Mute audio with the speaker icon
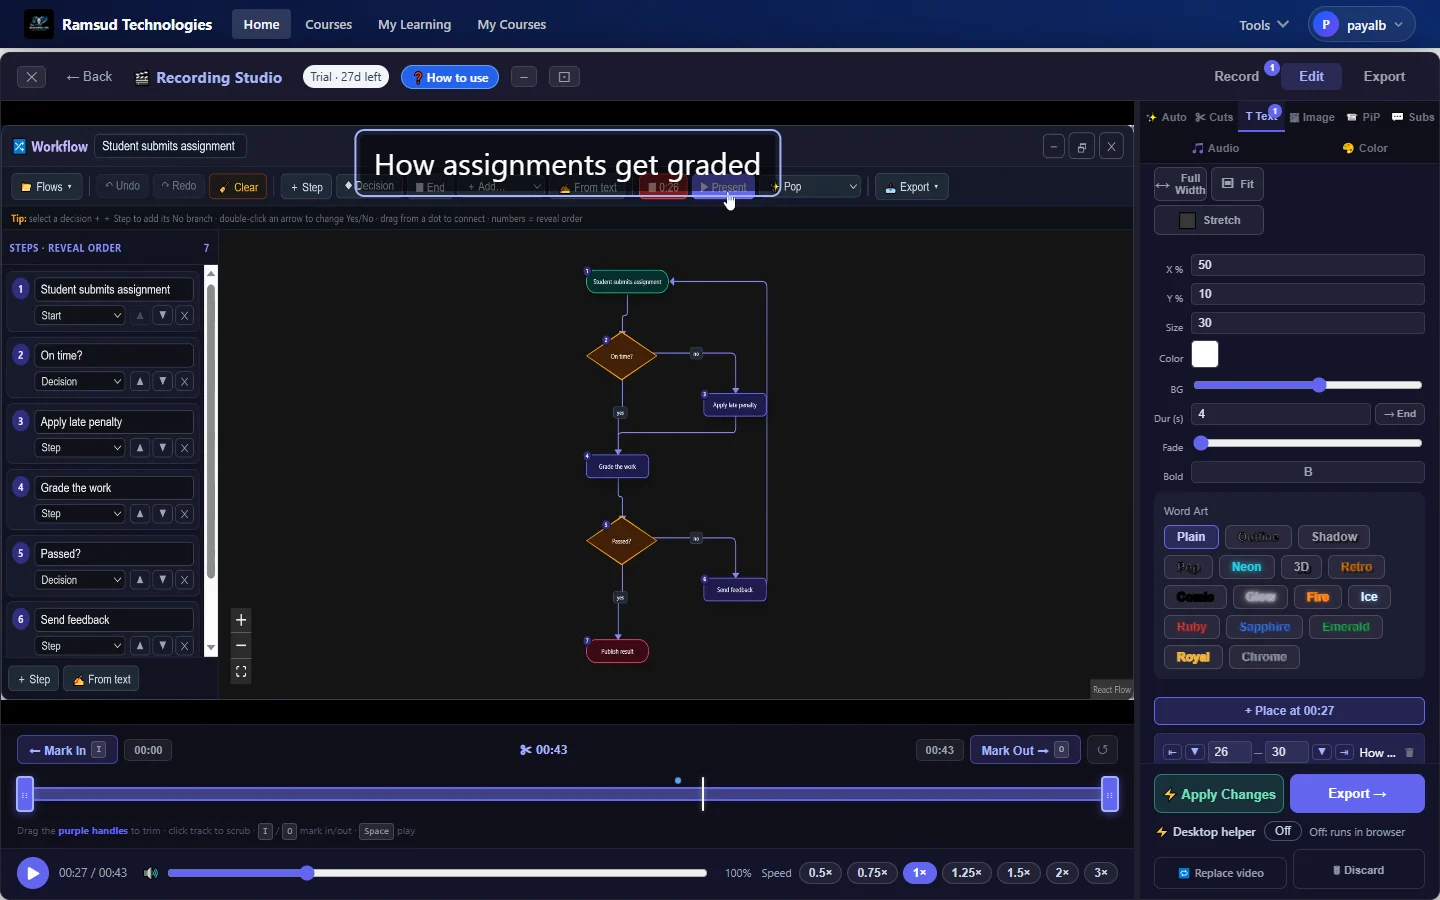The width and height of the screenshot is (1440, 900). coord(151,873)
